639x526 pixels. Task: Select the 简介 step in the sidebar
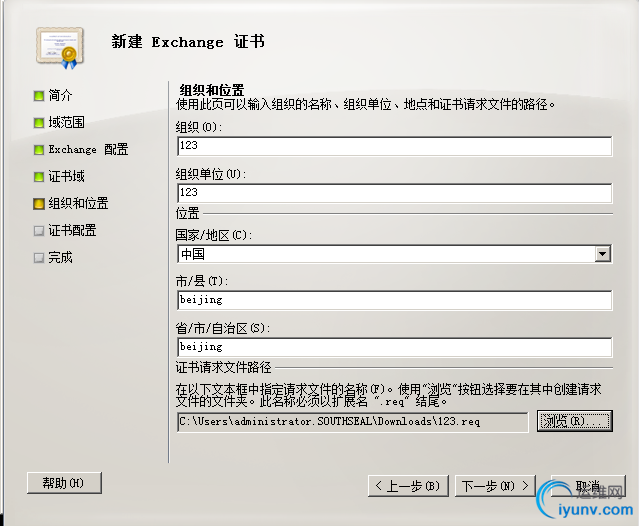coord(60,95)
